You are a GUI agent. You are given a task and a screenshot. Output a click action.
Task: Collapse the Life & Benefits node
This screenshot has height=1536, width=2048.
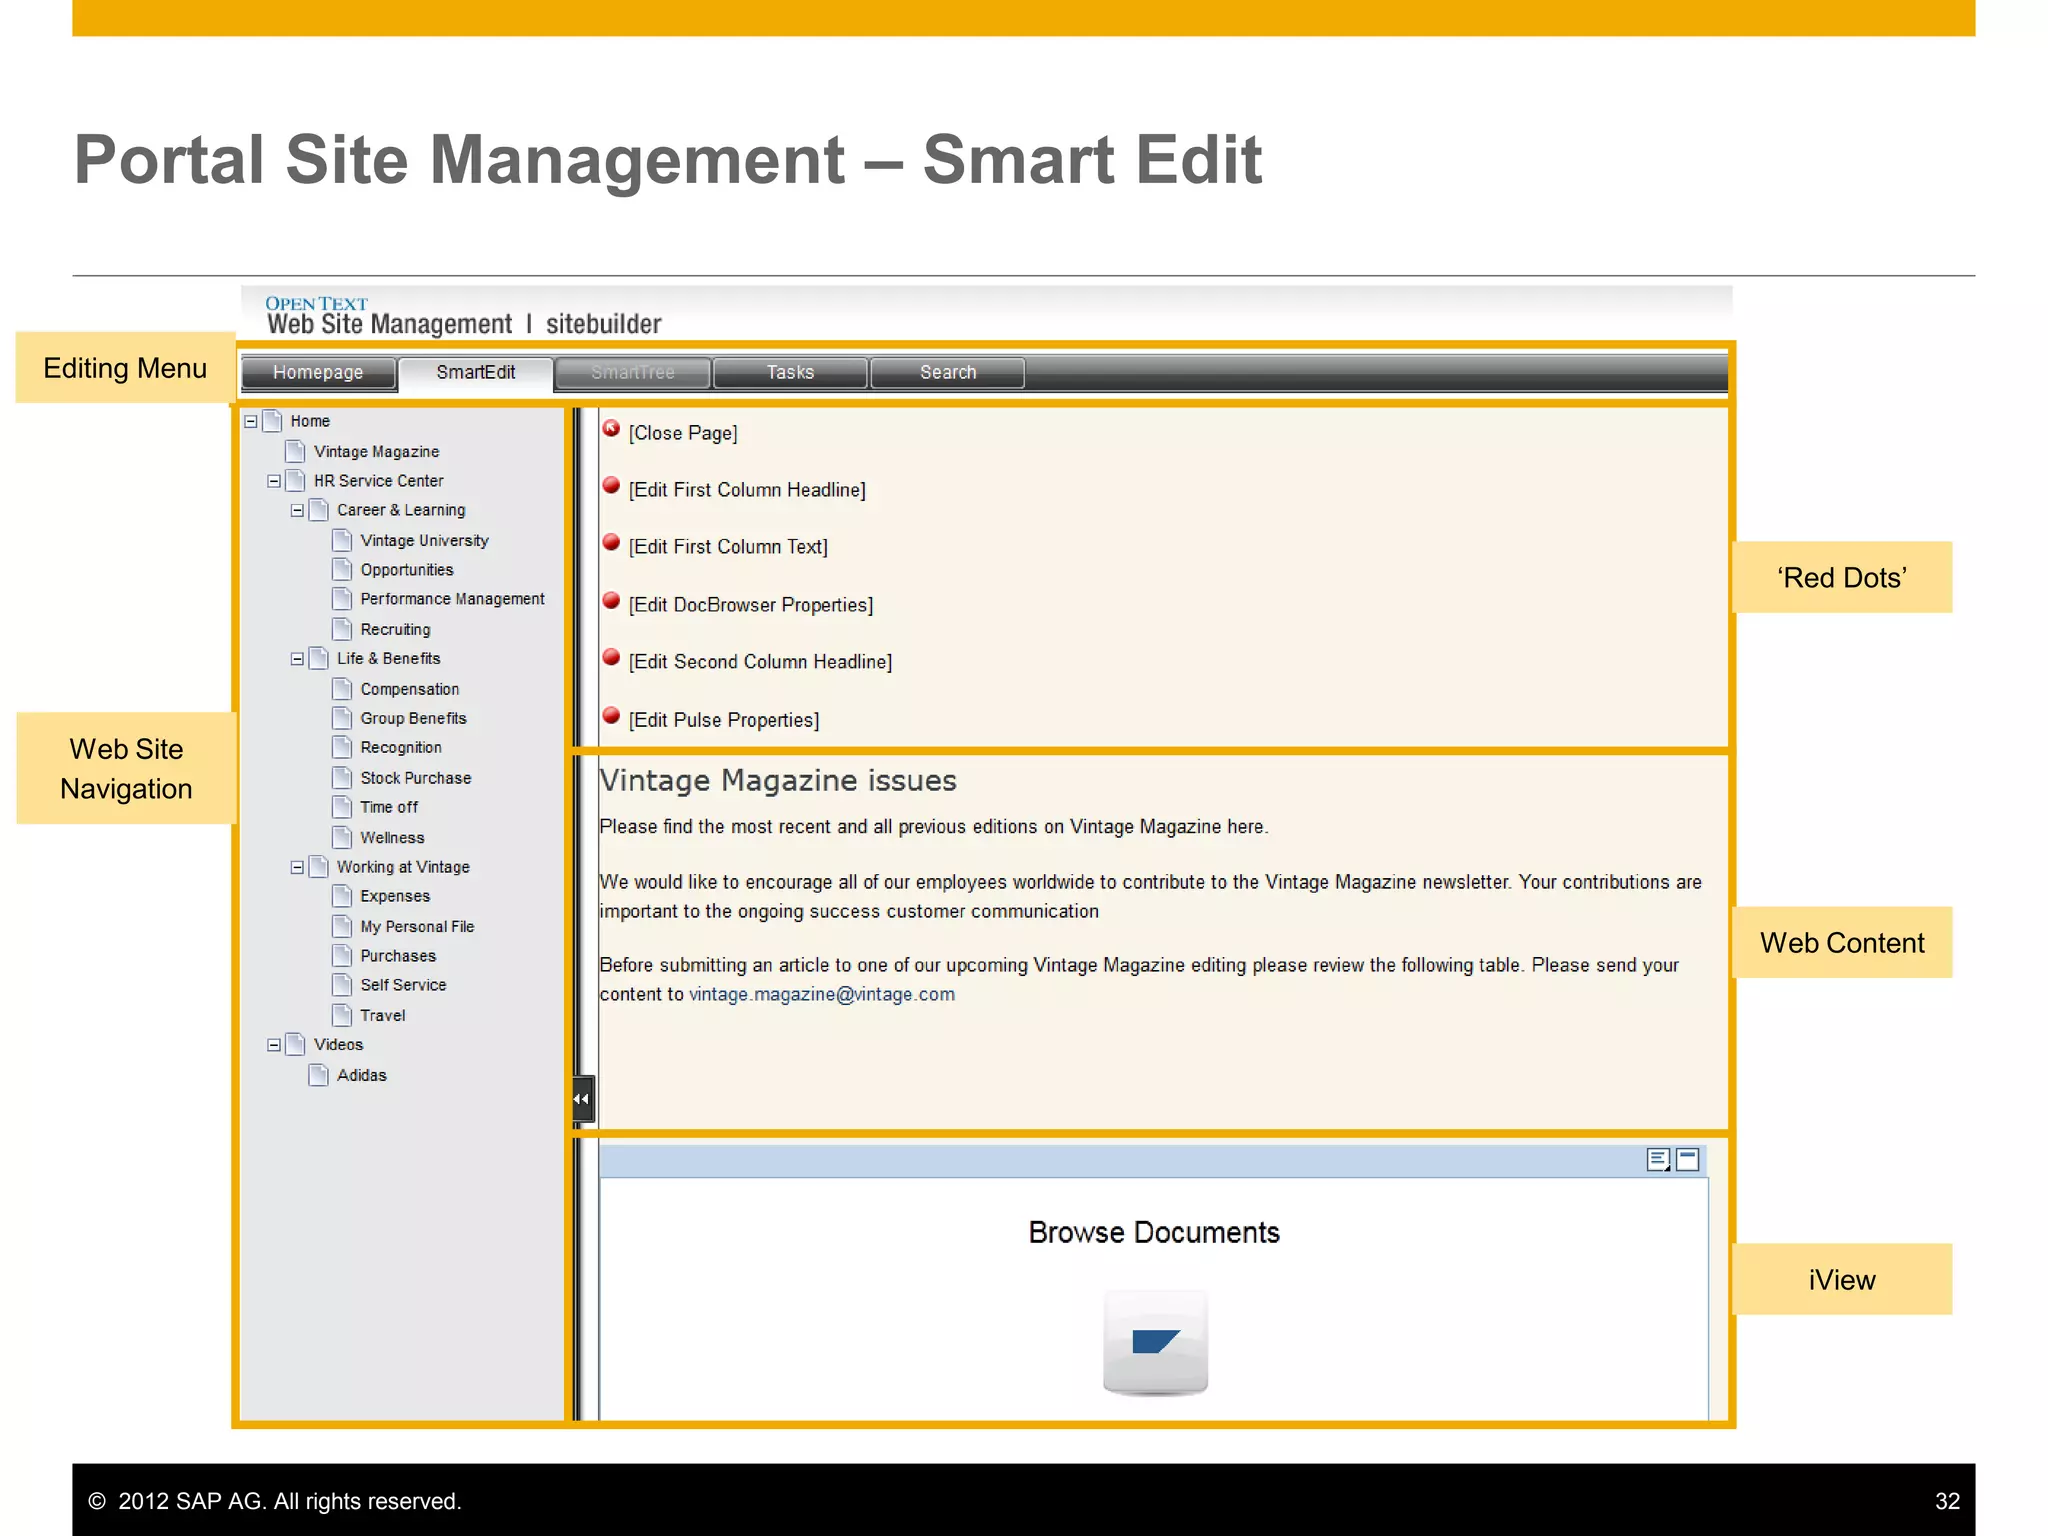click(x=297, y=659)
